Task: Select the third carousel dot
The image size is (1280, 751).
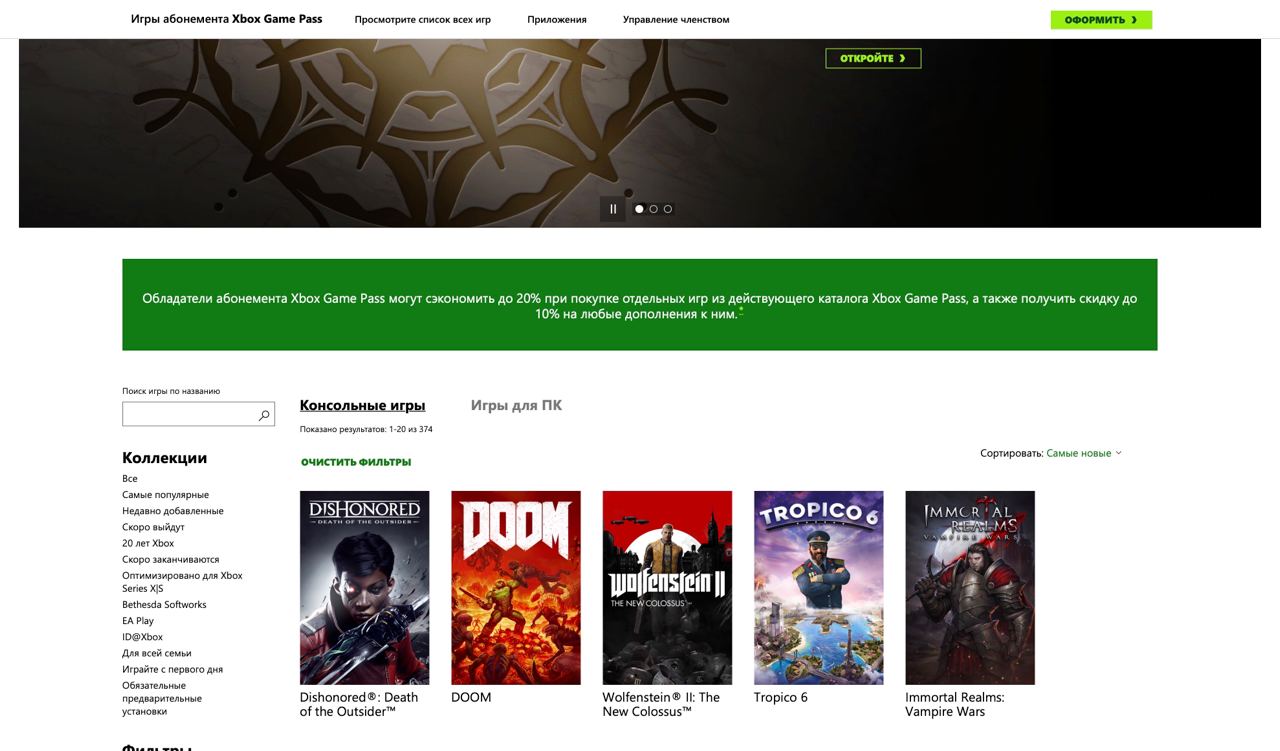Action: coord(668,209)
